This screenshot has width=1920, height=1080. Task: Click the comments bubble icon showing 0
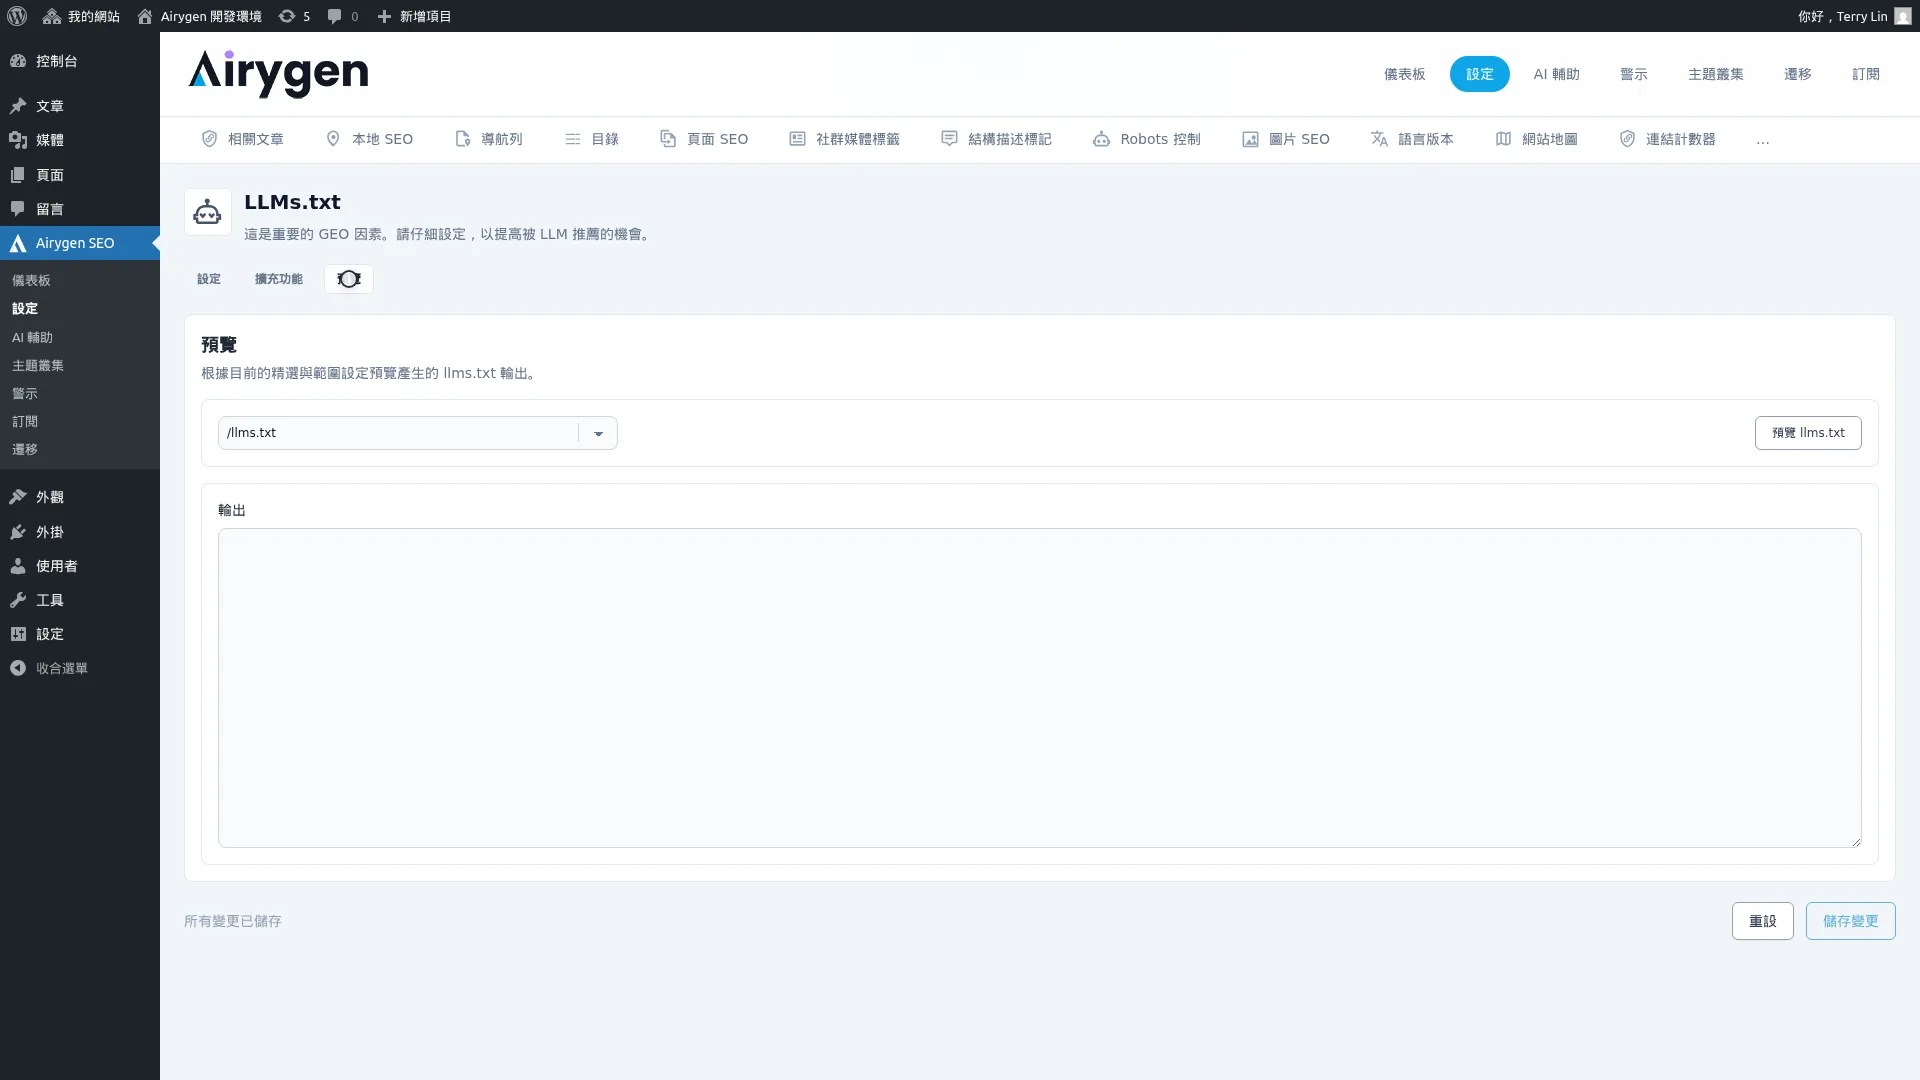pyautogui.click(x=343, y=16)
